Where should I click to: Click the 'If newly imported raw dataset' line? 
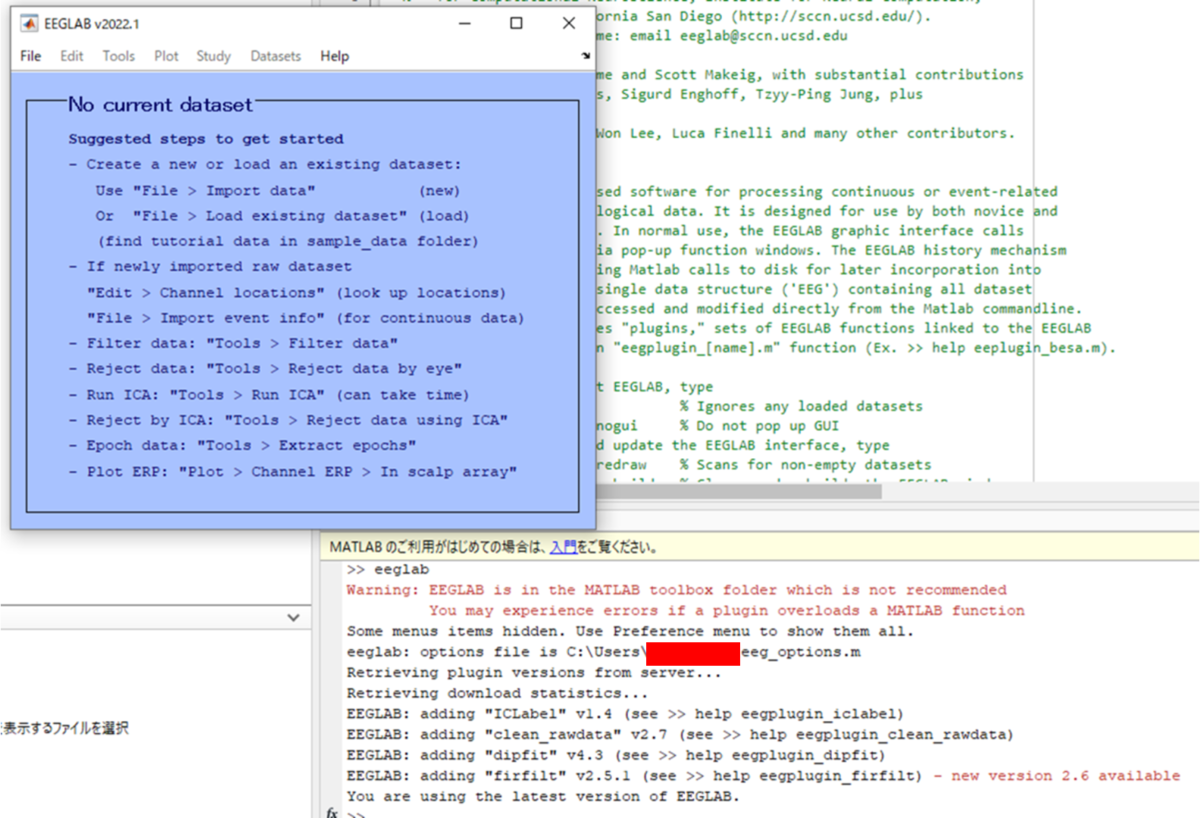point(210,266)
